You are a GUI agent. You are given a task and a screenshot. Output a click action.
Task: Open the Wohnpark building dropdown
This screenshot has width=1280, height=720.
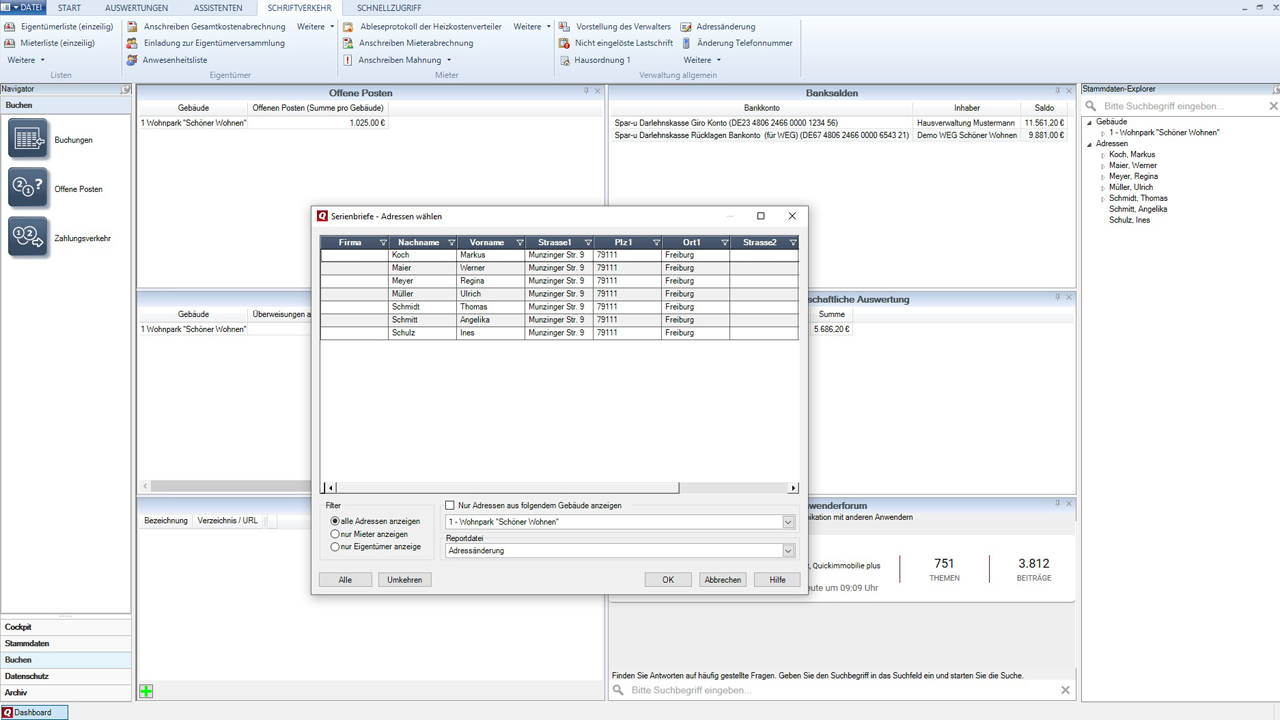click(x=788, y=522)
